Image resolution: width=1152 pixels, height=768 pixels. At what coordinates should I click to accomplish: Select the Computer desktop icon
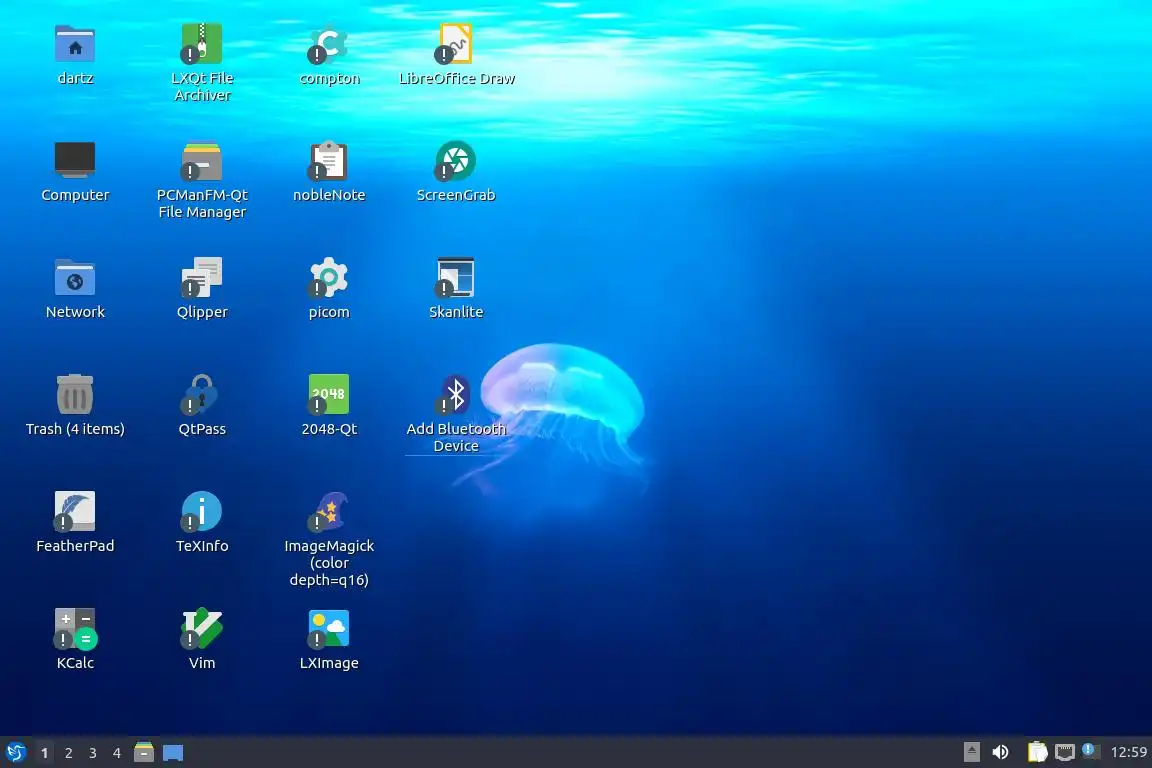[x=75, y=160]
